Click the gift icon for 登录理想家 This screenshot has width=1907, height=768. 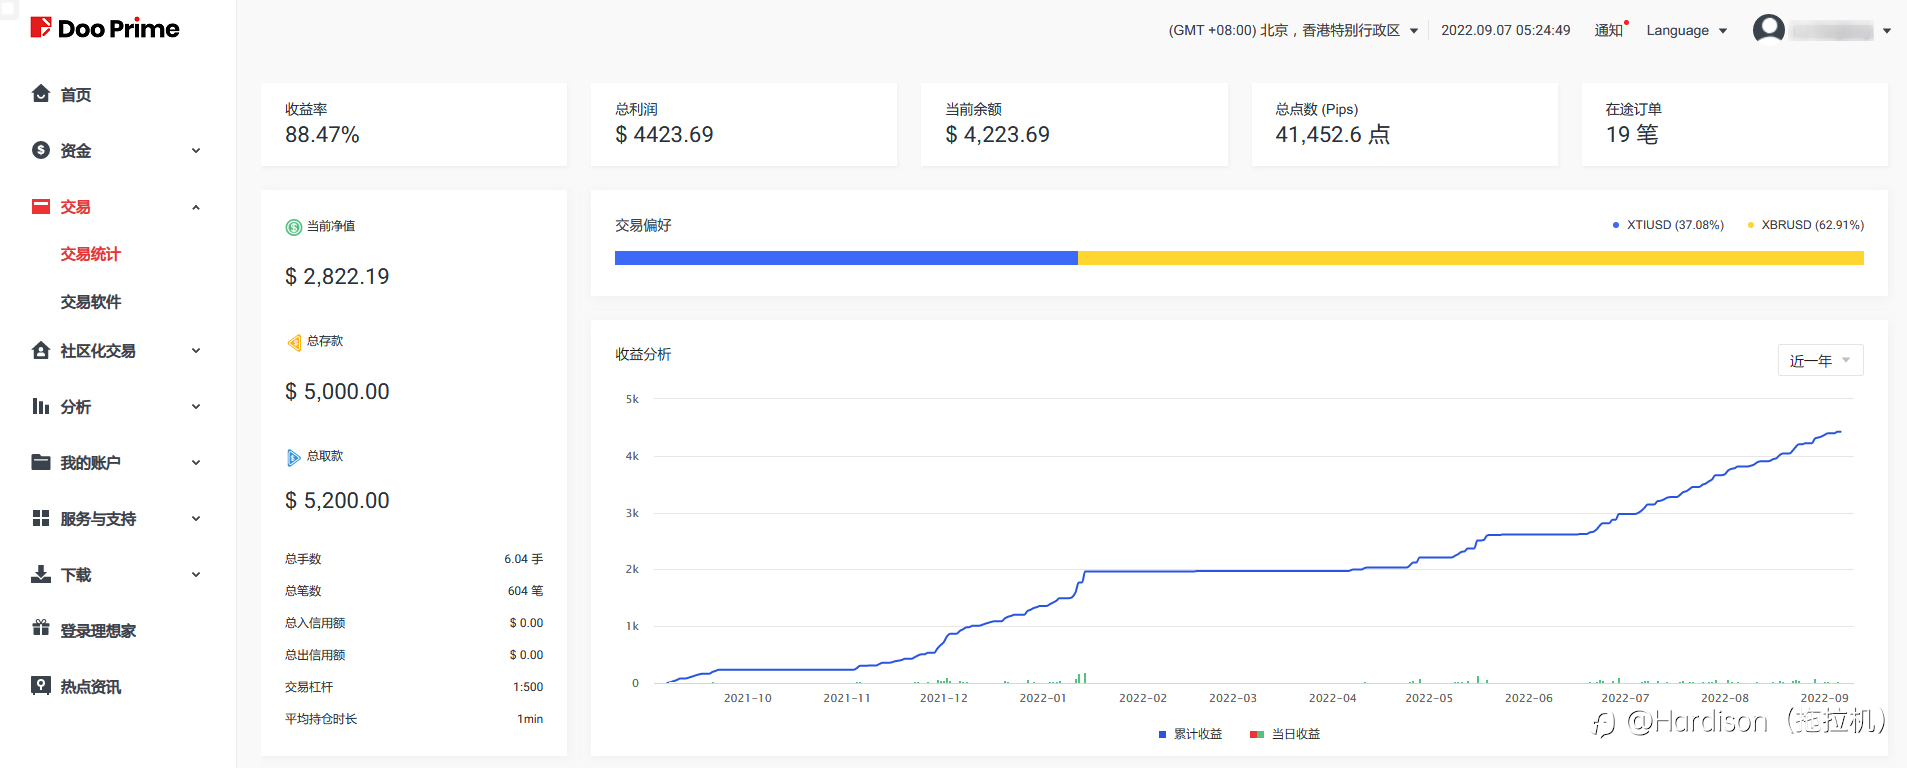pyautogui.click(x=41, y=629)
